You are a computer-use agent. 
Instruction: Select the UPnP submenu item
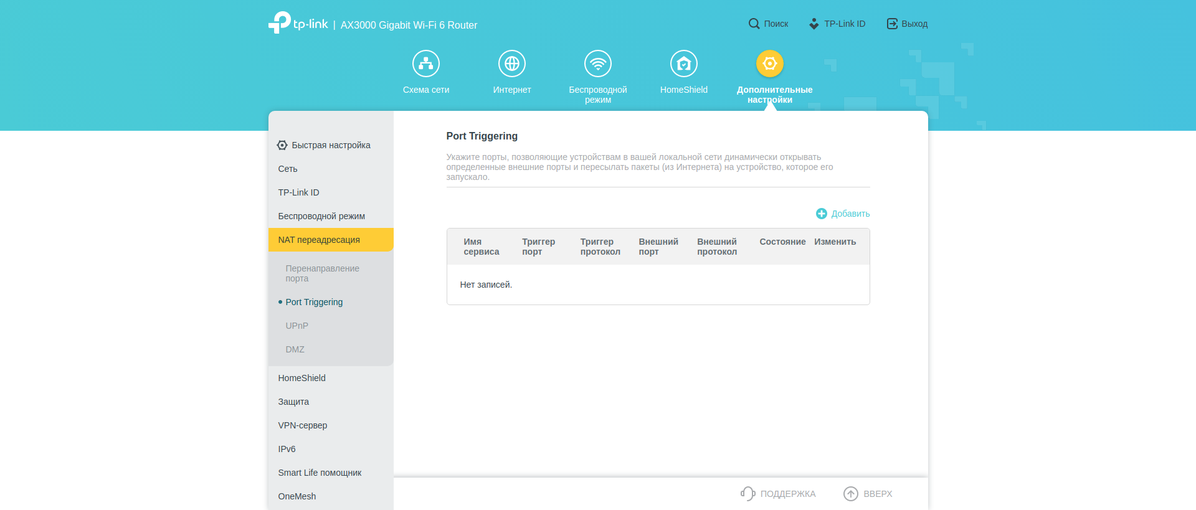click(297, 326)
